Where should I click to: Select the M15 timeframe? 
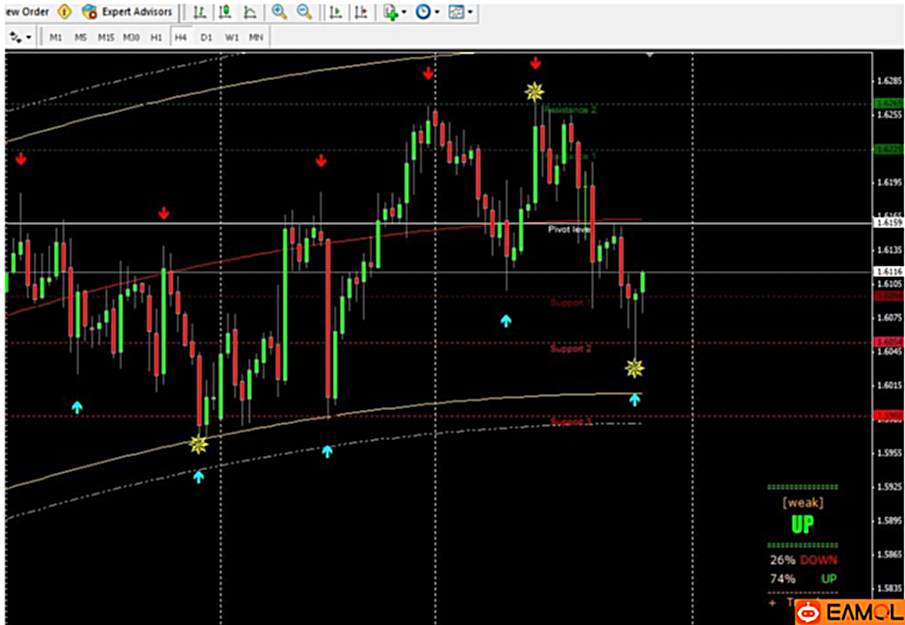tap(105, 37)
